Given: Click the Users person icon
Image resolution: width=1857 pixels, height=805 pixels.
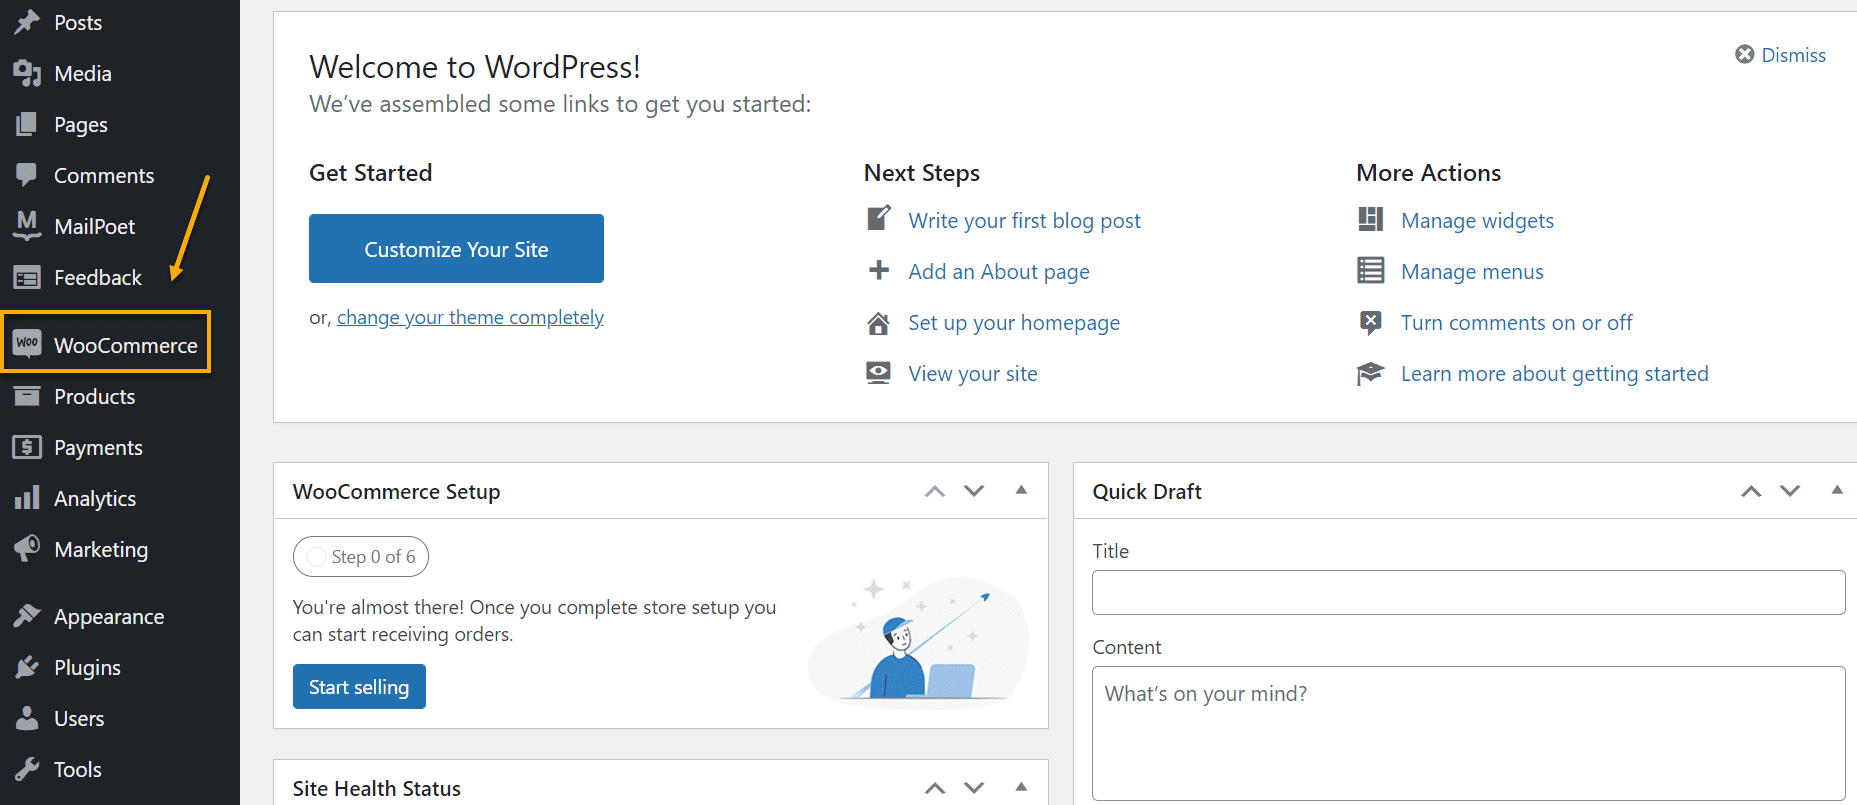Looking at the screenshot, I should click(x=27, y=718).
